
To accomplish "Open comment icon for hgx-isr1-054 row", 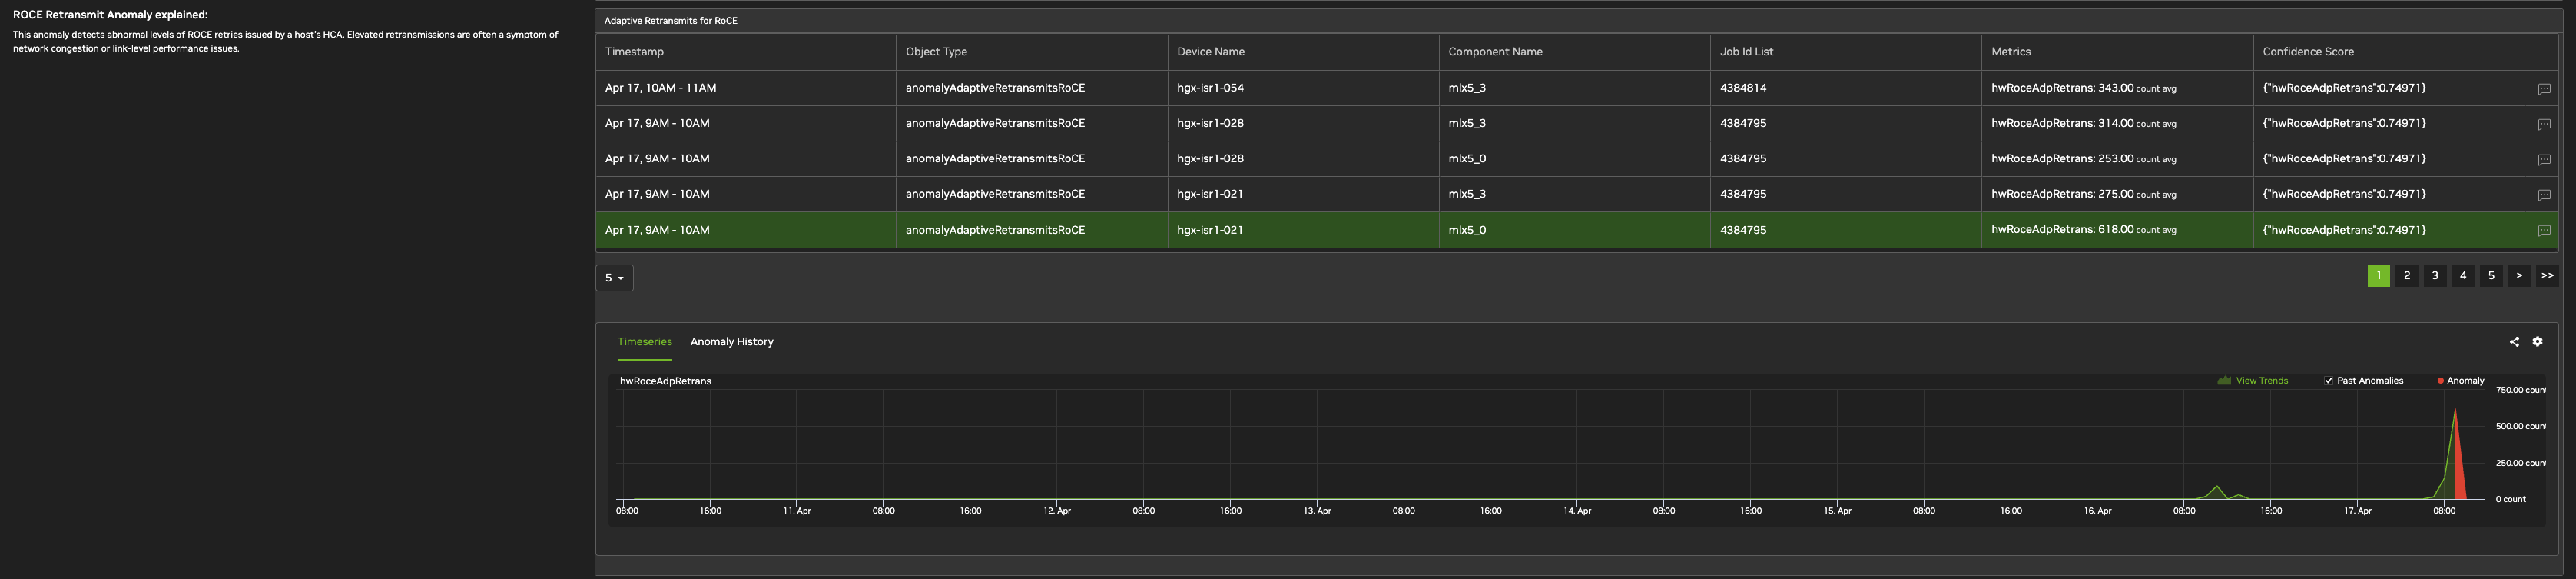I will [x=2544, y=89].
